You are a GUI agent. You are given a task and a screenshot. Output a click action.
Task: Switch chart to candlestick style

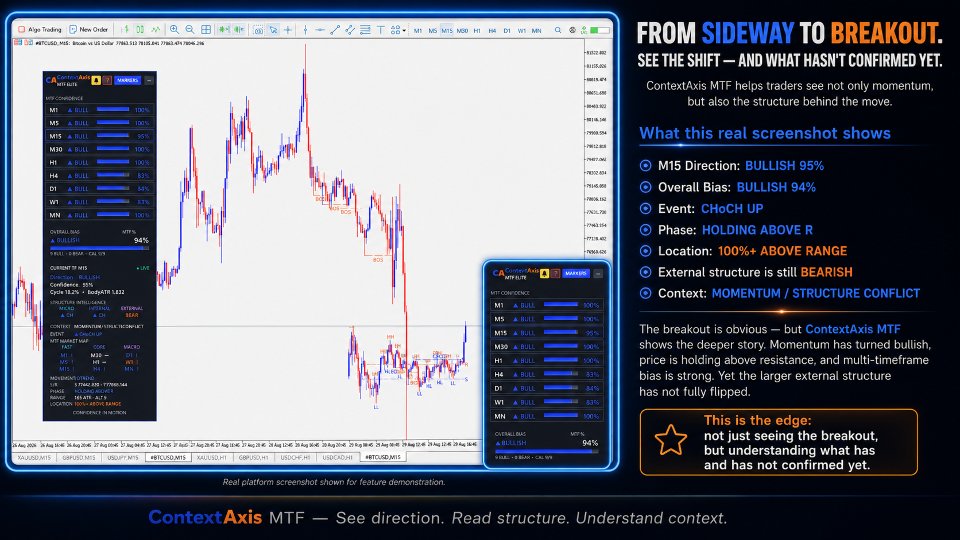pos(140,29)
